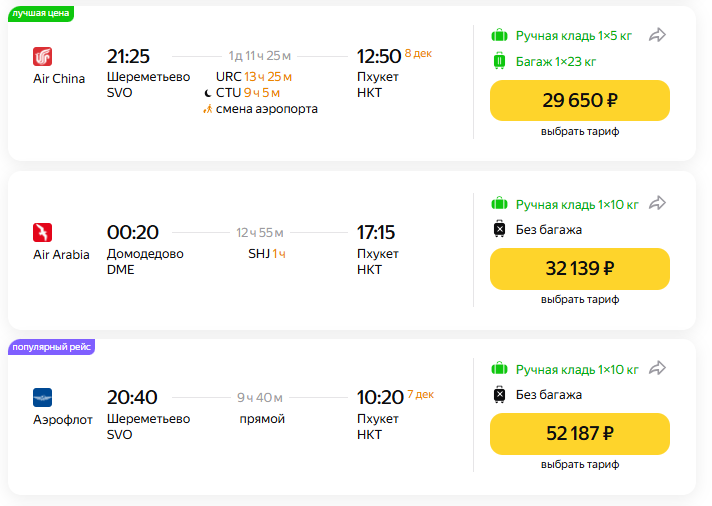The height and width of the screenshot is (506, 712).
Task: Share the Air China flight offer
Action: coord(657,35)
